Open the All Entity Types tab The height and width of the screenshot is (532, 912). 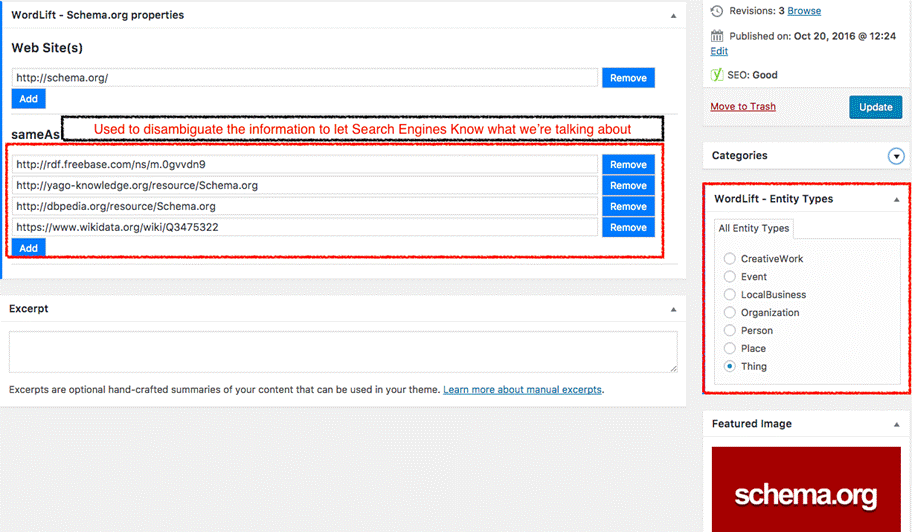[753, 229]
